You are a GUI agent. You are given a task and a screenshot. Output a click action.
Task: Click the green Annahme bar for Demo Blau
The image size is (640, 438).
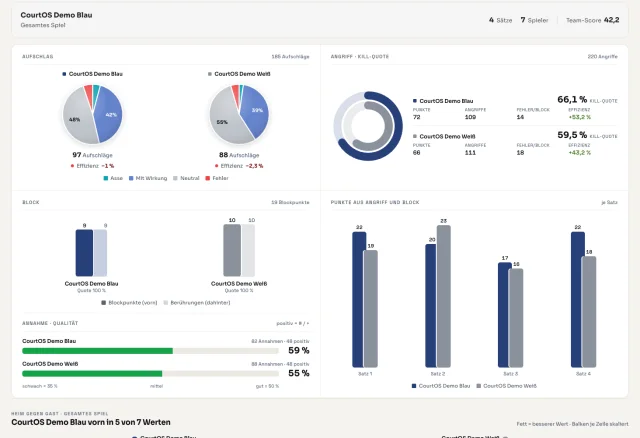point(98,351)
